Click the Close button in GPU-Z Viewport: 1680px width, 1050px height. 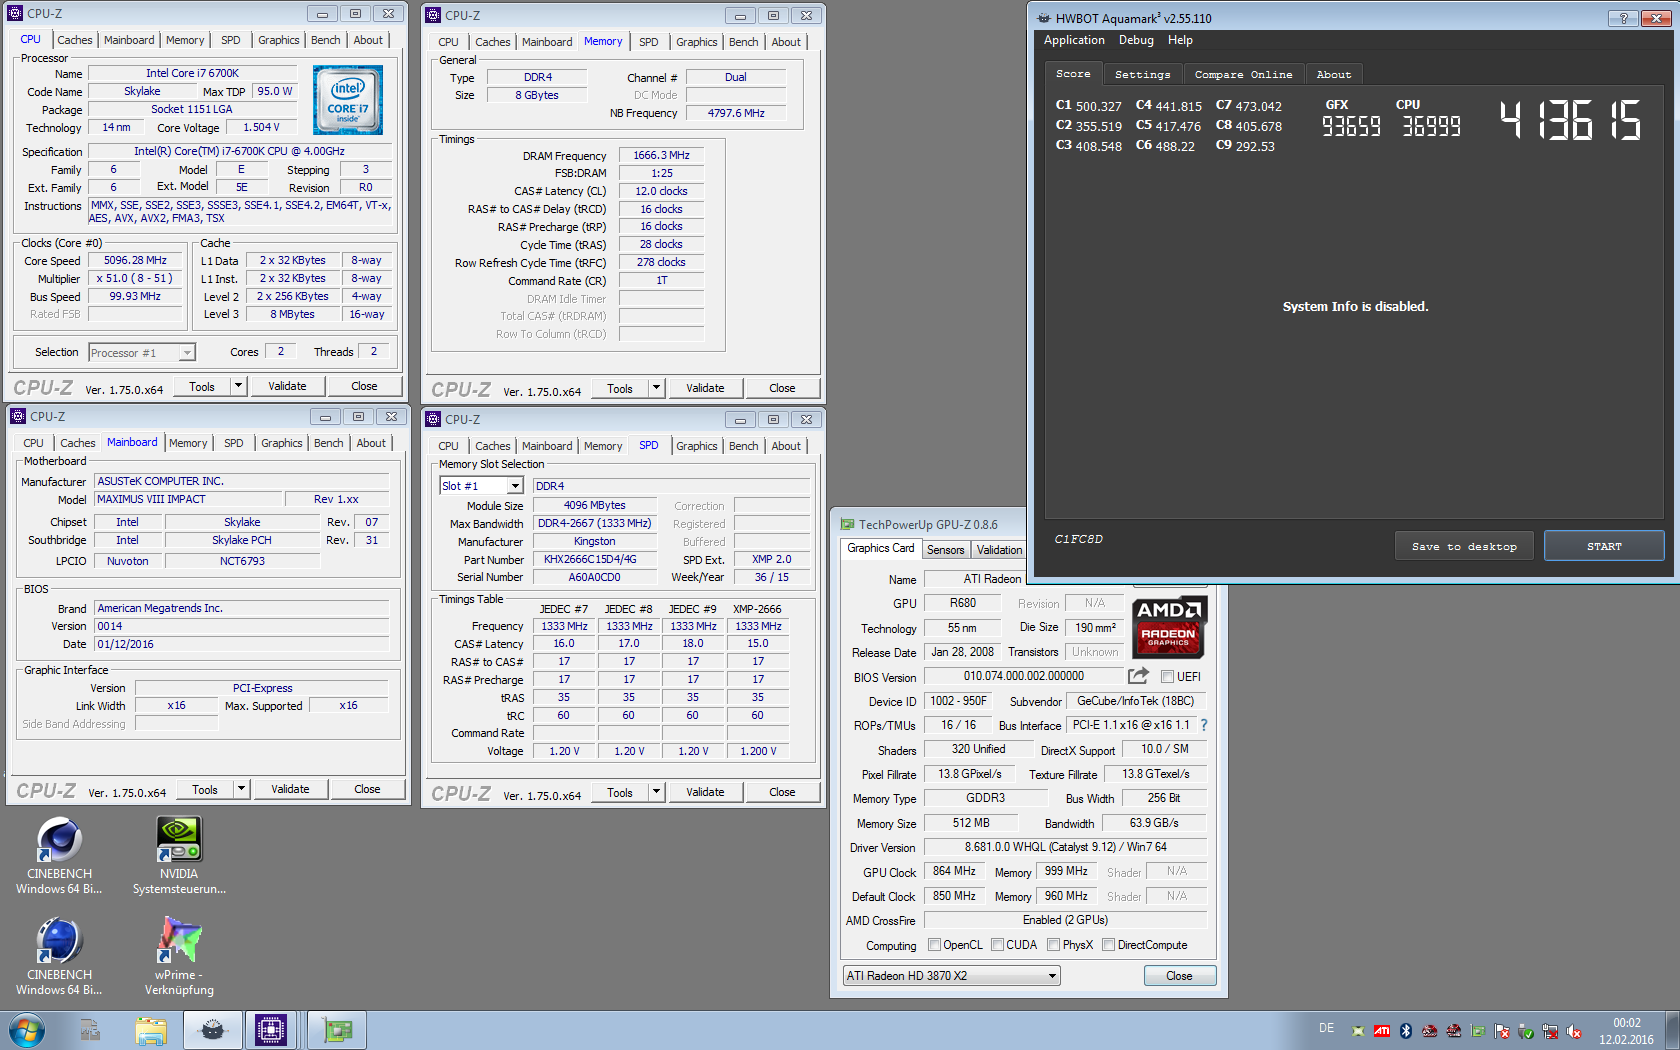(1179, 976)
